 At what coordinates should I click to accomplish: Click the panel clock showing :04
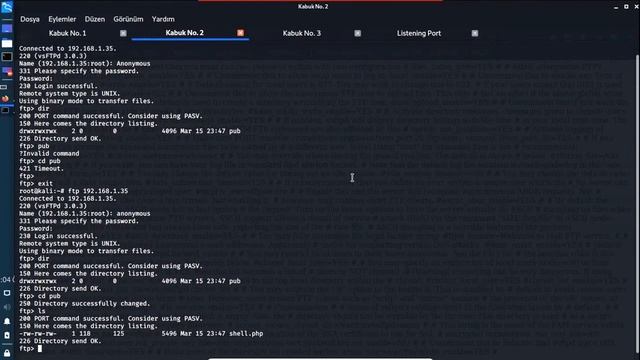6,280
